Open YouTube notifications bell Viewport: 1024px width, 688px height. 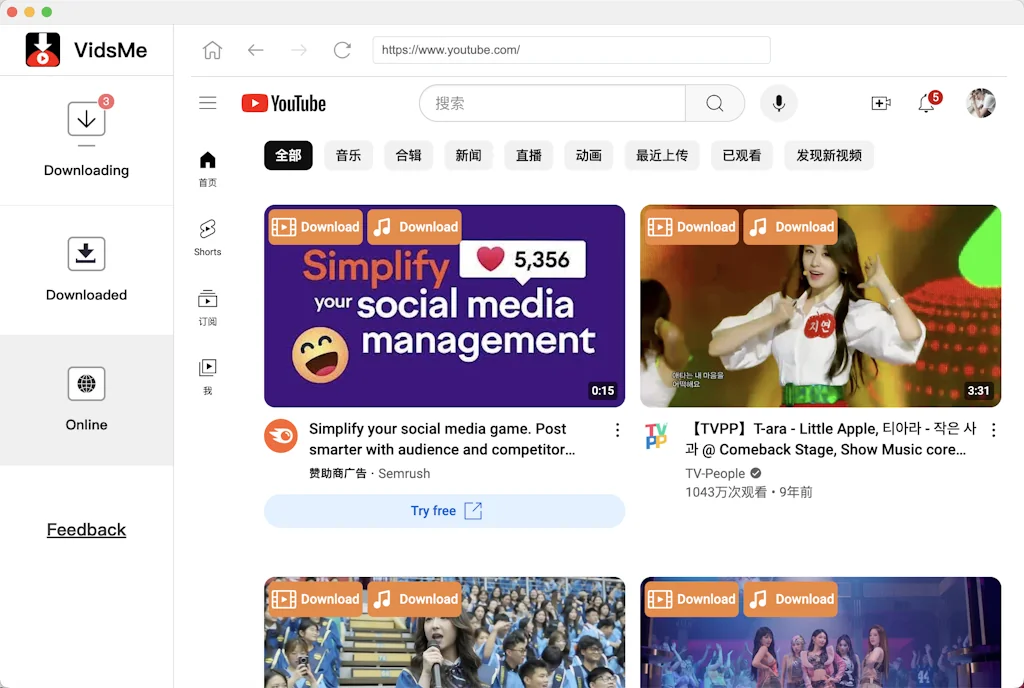[x=925, y=103]
